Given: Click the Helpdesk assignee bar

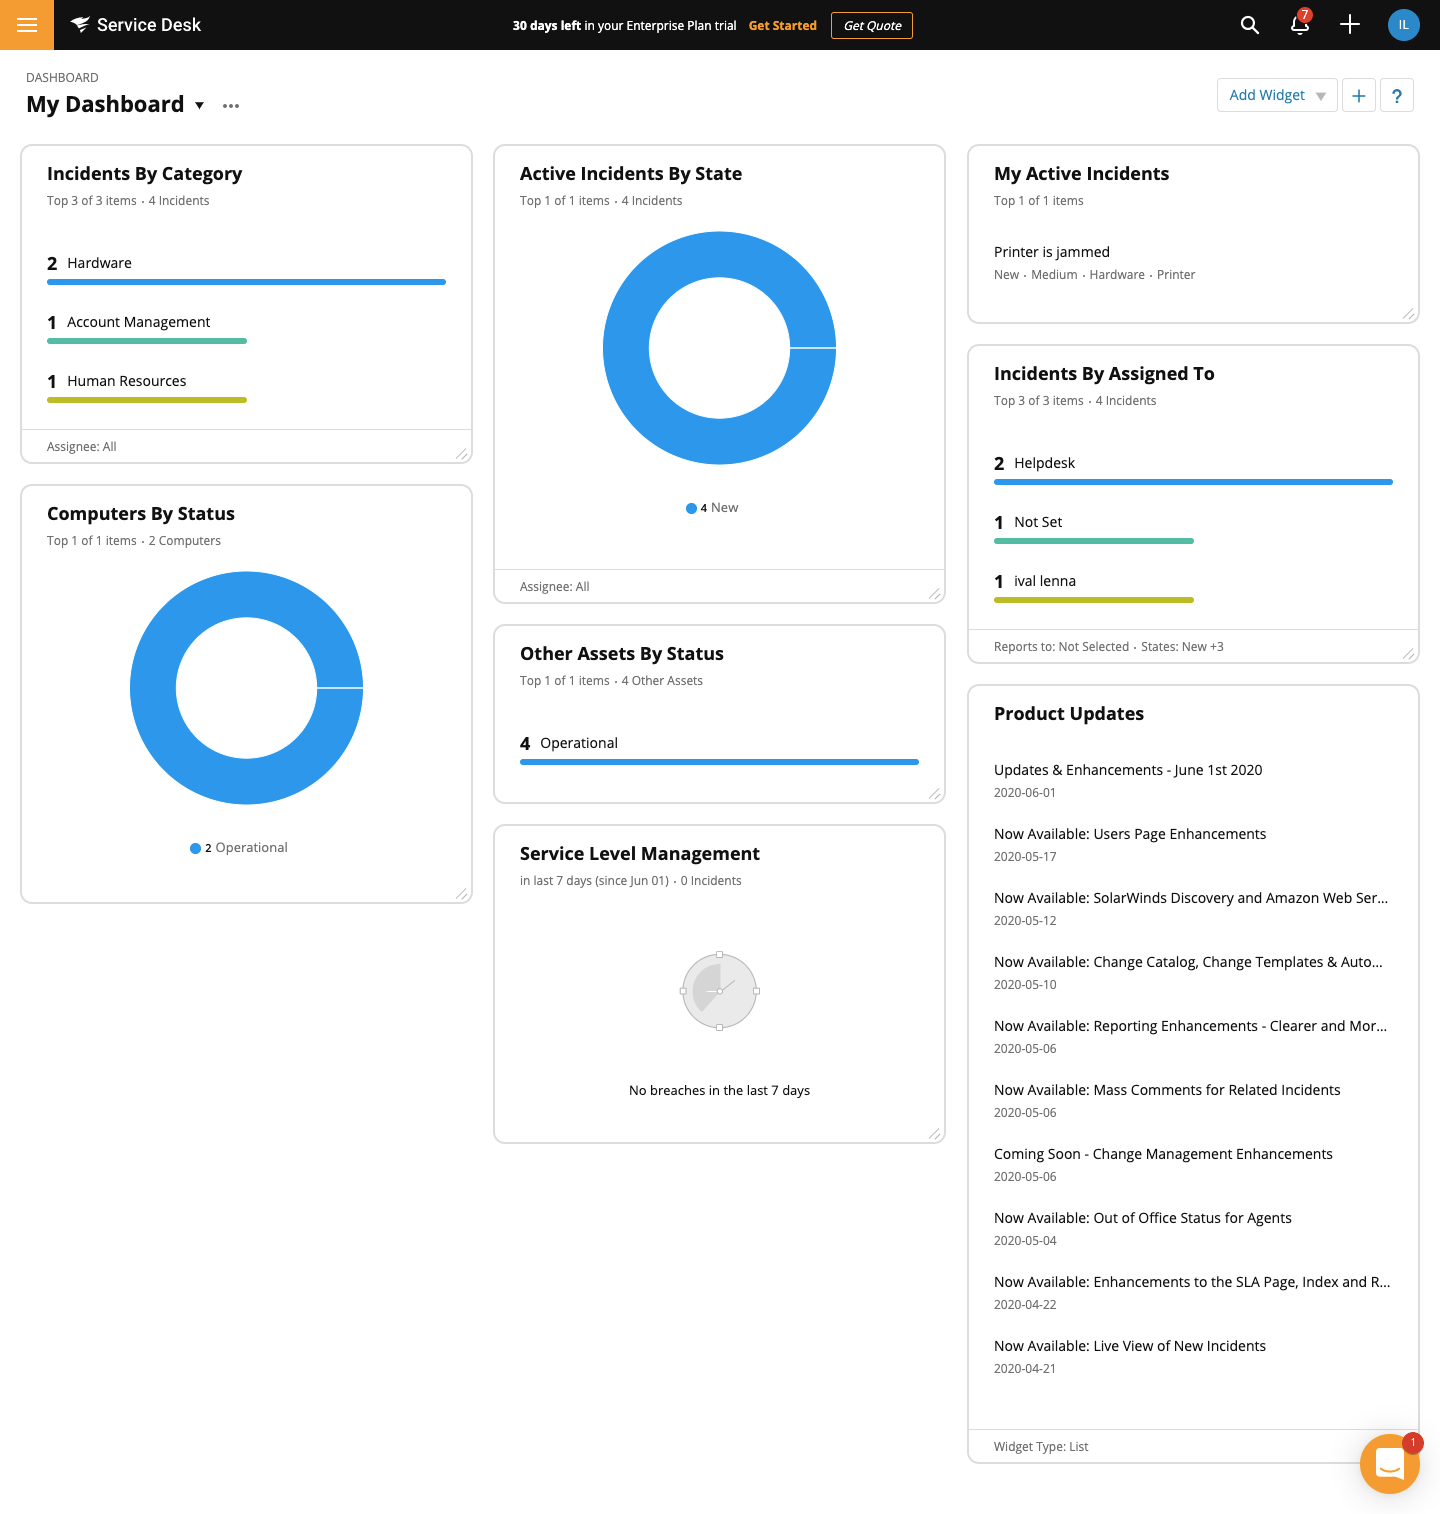Looking at the screenshot, I should 1193,482.
